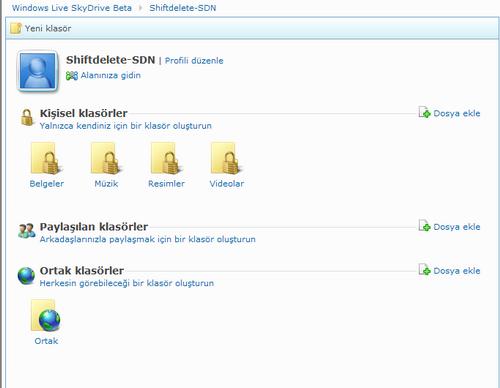Image resolution: width=500 pixels, height=388 pixels.
Task: Click Herkesin görebileceği bir klasör oluşturun
Action: tap(127, 283)
